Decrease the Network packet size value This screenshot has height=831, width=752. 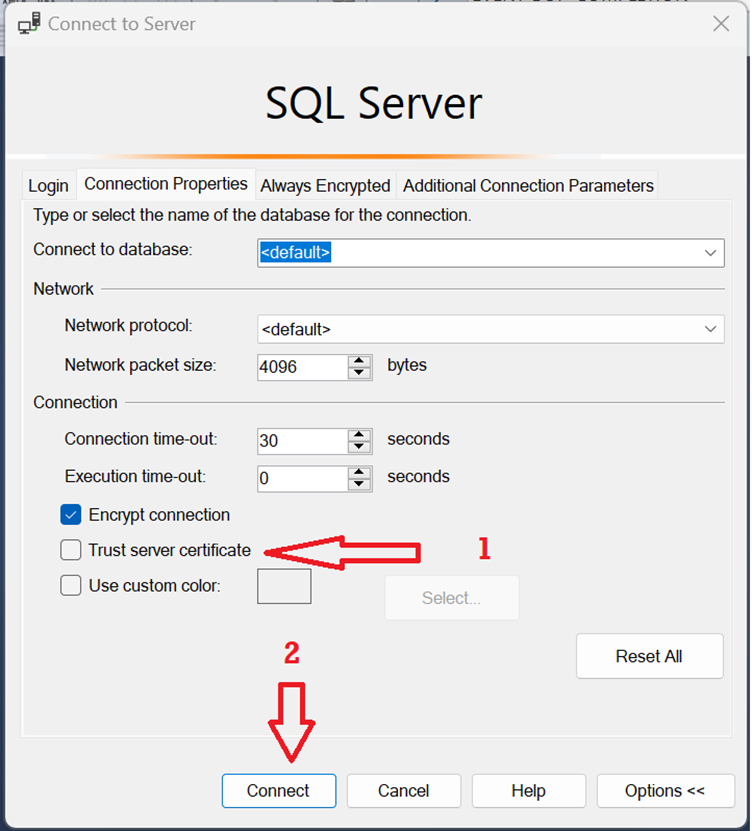pos(359,373)
